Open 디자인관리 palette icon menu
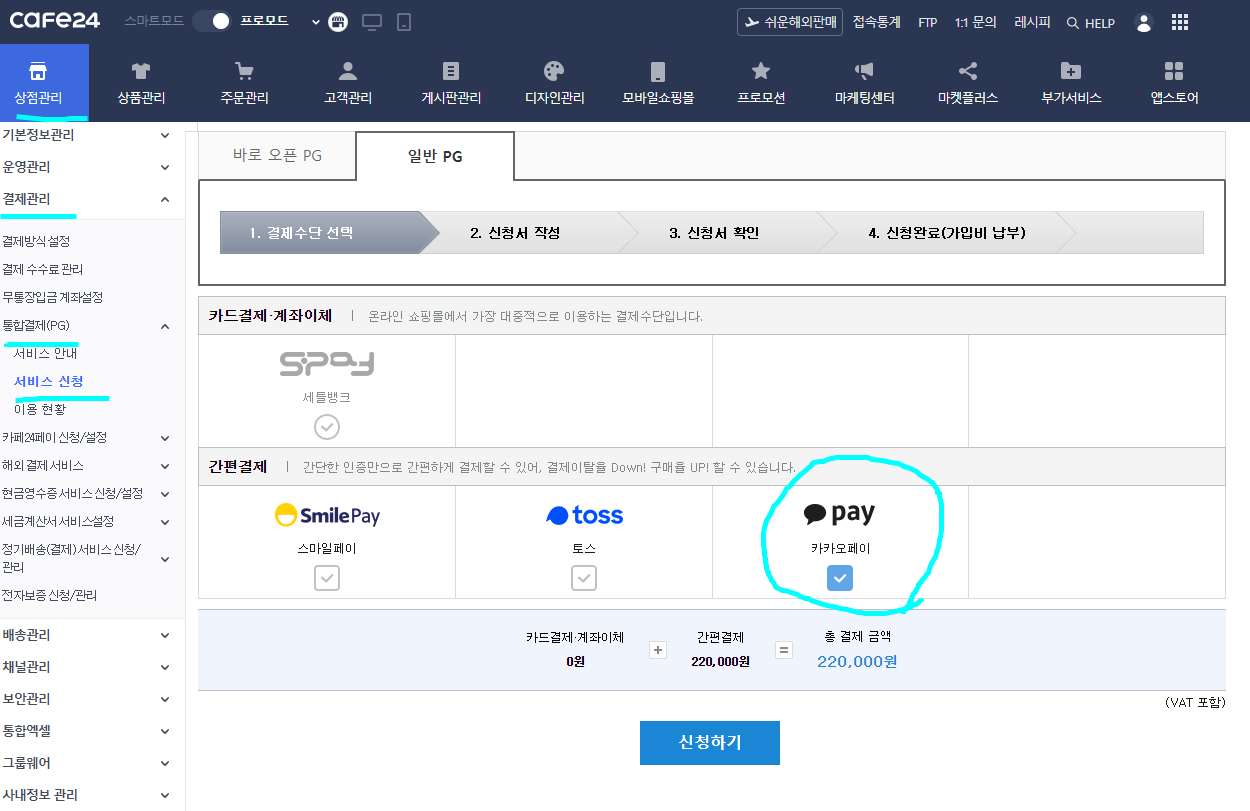The image size is (1250, 811). (x=554, y=82)
